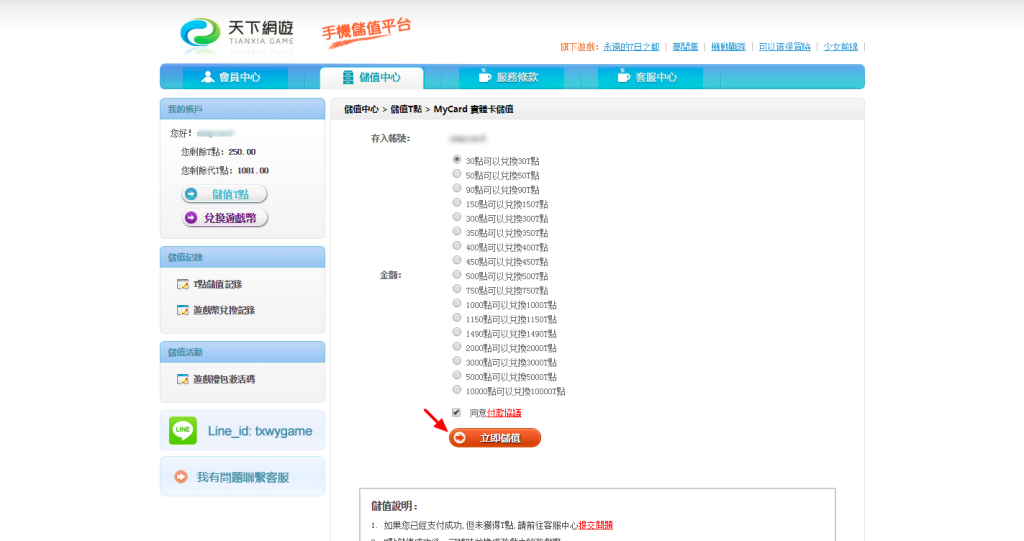The image size is (1024, 541).
Task: Open the 少女前線 game link
Action: [840, 47]
